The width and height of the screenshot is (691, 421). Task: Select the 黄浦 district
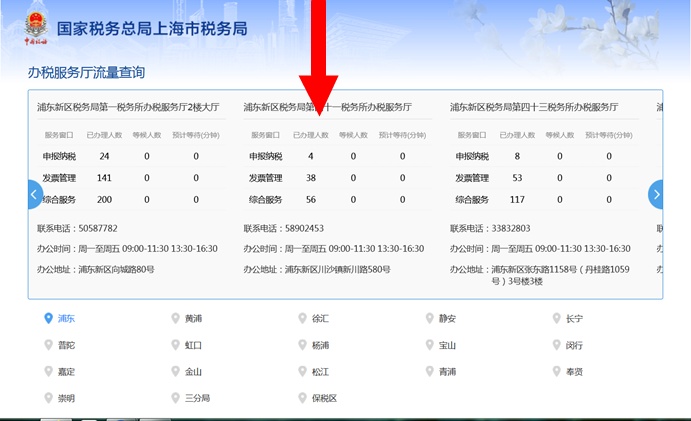coord(193,318)
